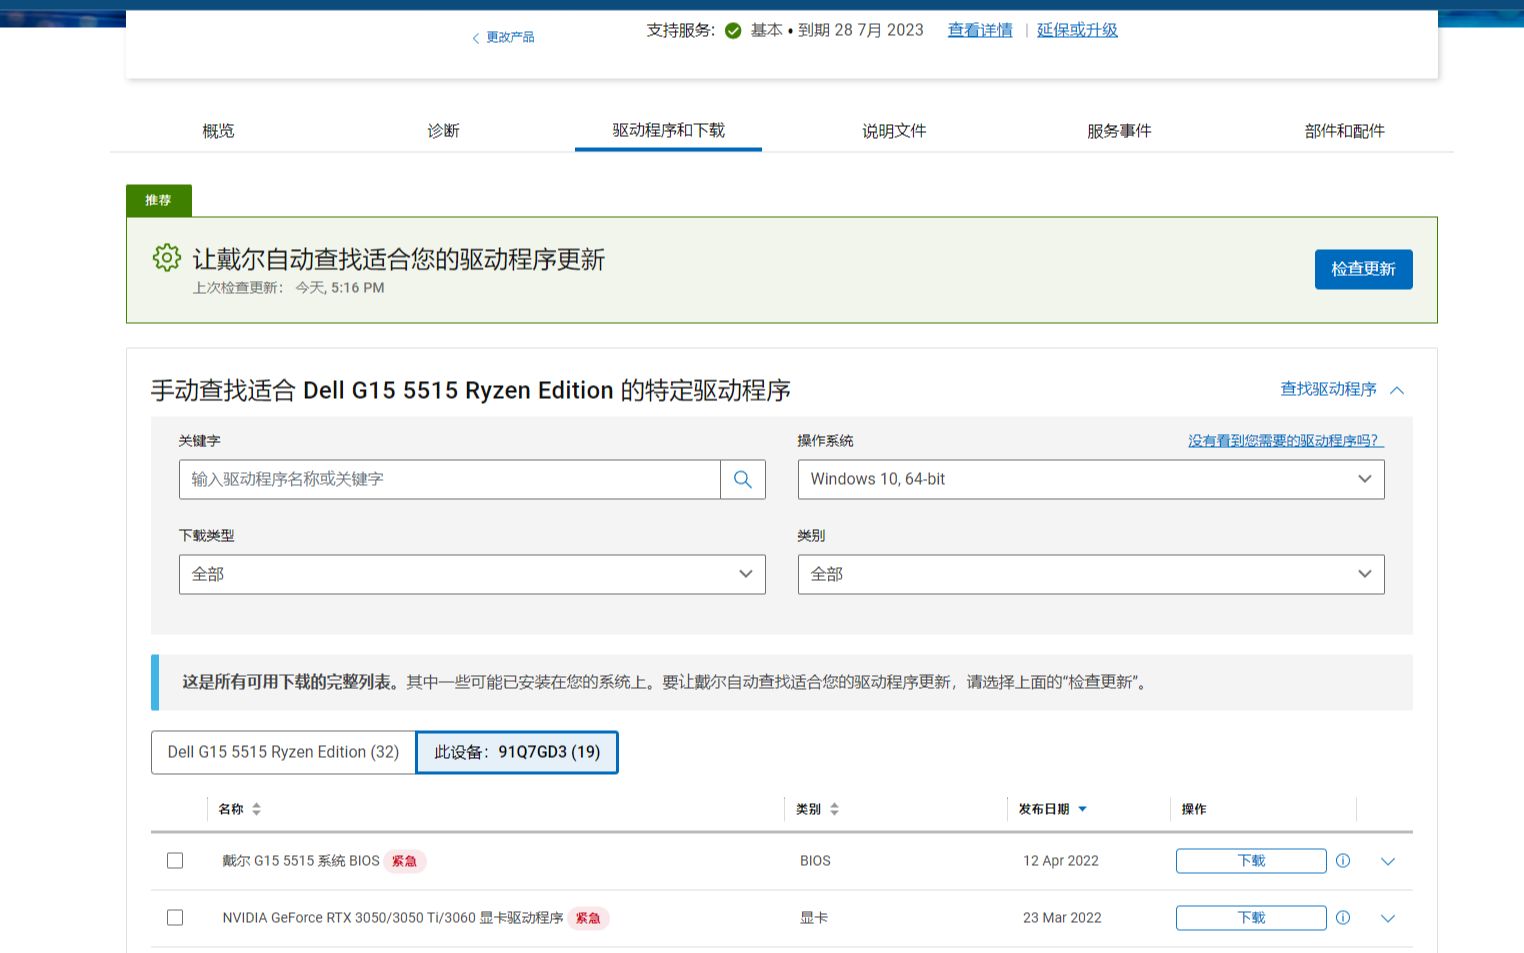Toggle 发布日期 sort arrow
1524x953 pixels.
(x=1082, y=809)
